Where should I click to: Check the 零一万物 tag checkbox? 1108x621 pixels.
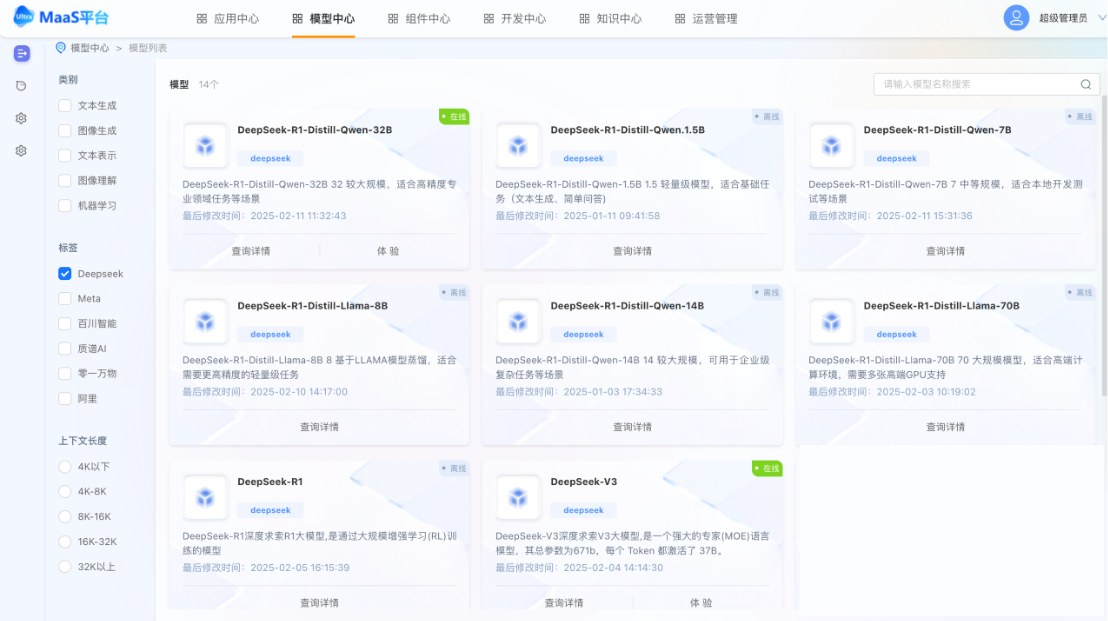tap(65, 374)
